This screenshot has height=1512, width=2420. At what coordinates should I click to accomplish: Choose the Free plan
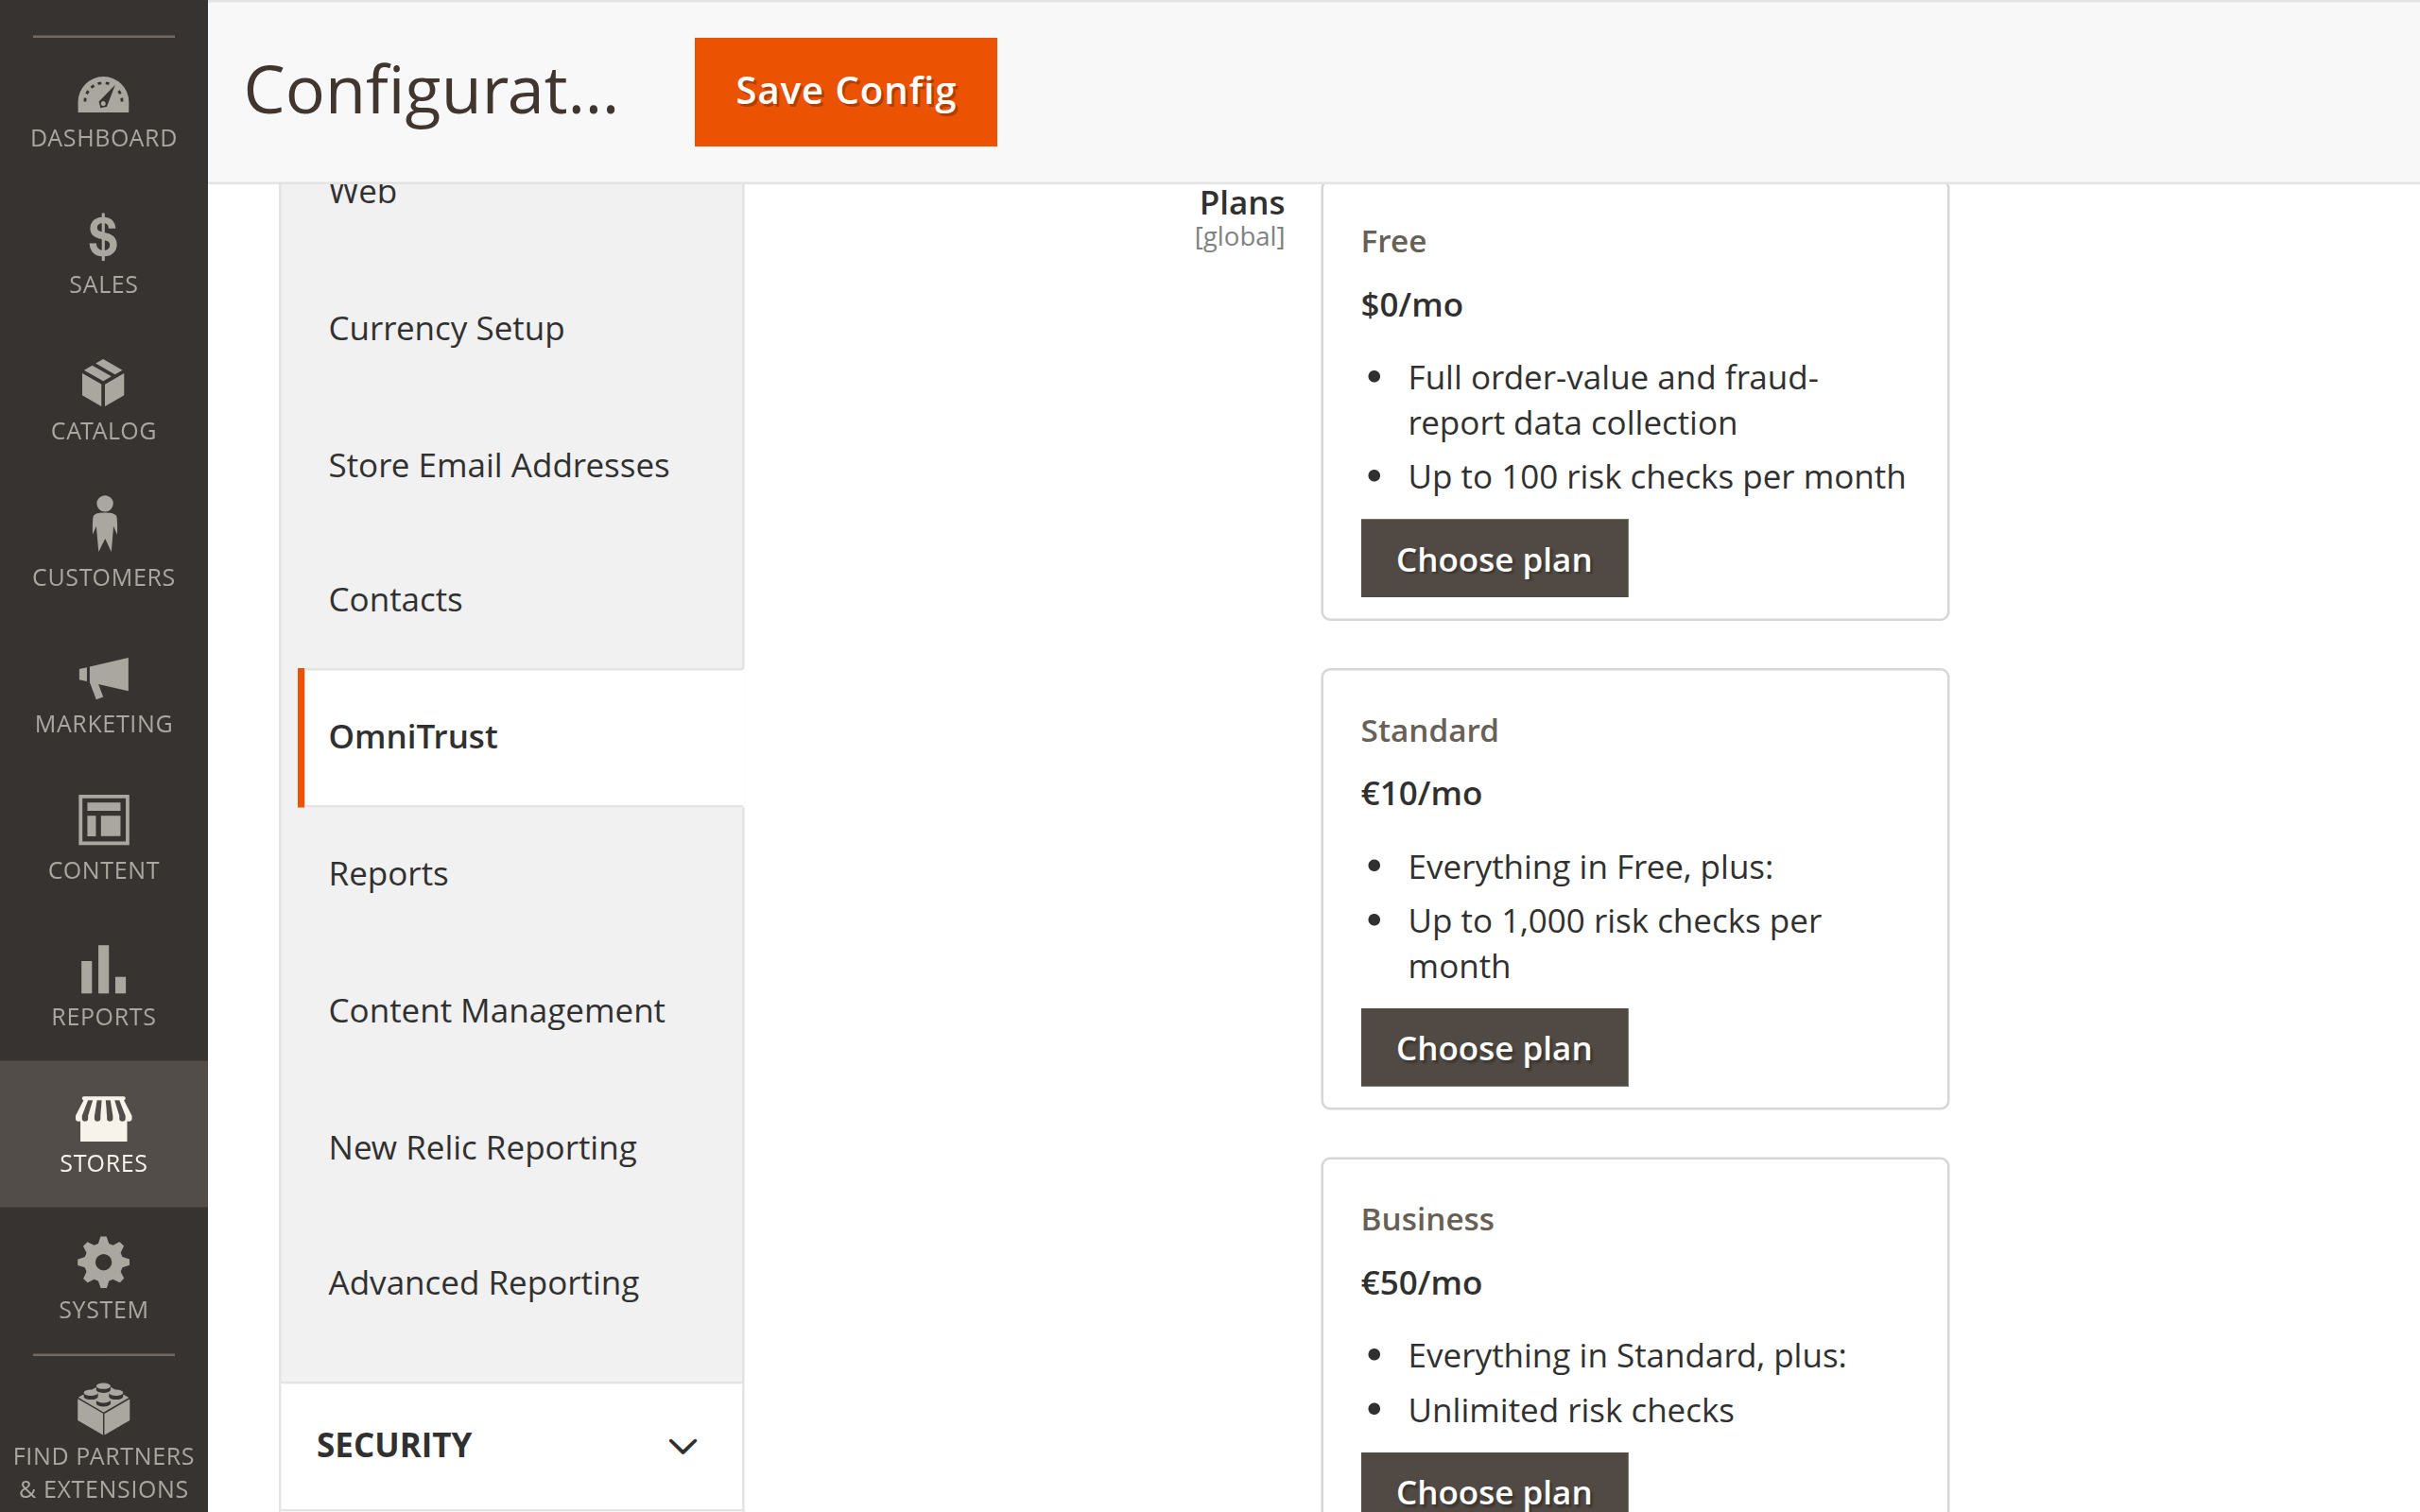(x=1494, y=558)
